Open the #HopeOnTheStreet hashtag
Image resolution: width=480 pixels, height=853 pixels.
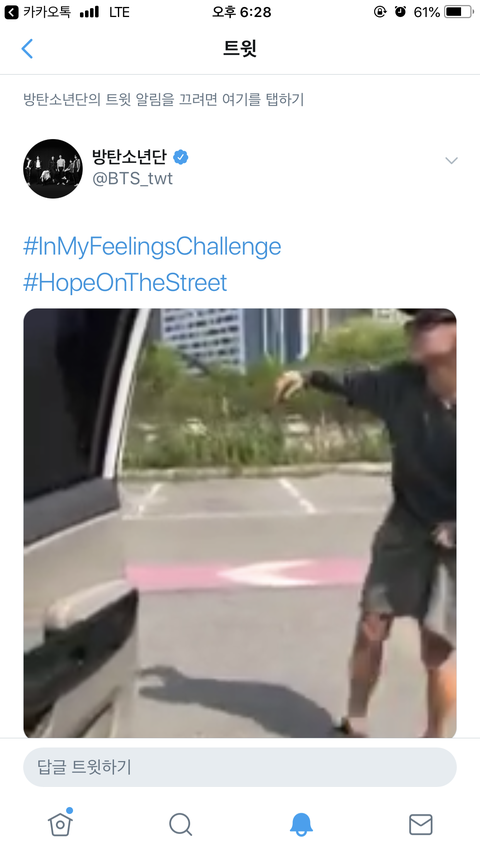click(125, 283)
